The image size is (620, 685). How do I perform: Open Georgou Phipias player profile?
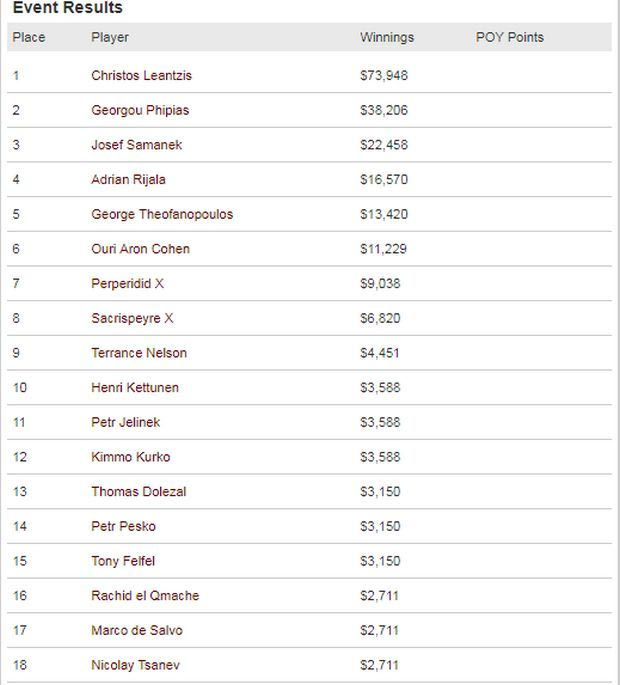(x=140, y=110)
